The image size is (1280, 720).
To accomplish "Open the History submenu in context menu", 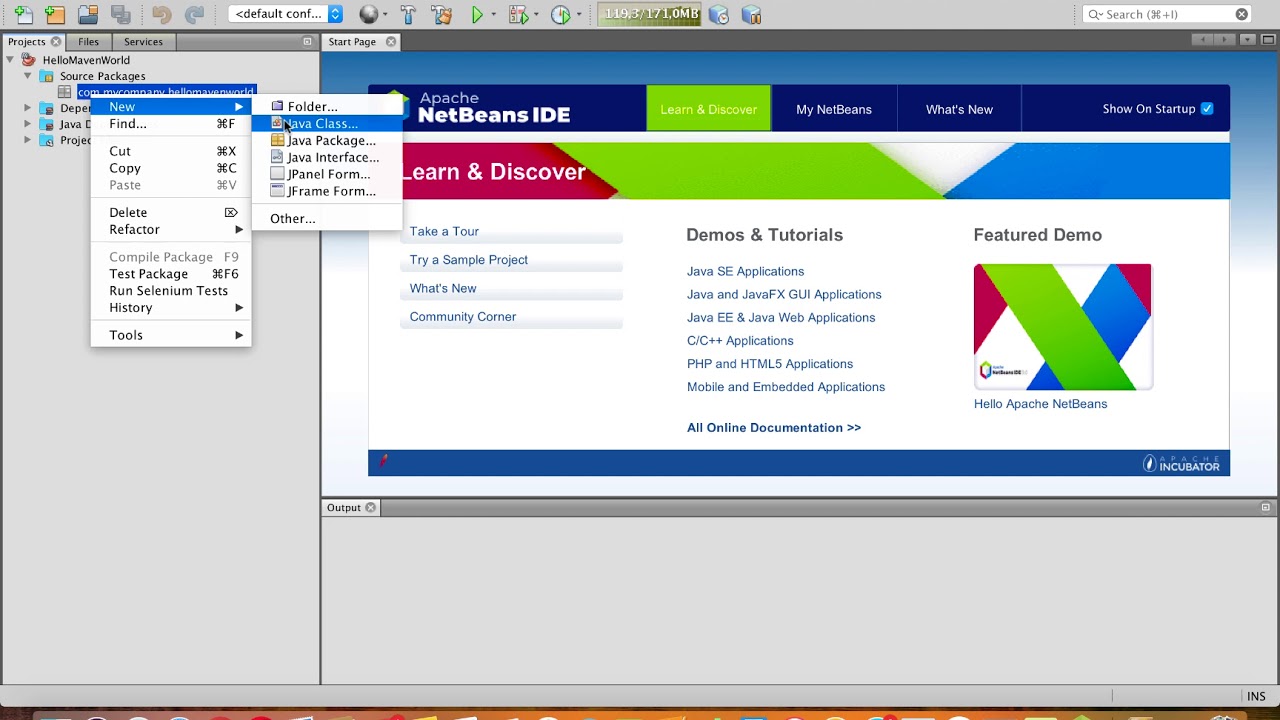I will pyautogui.click(x=171, y=307).
